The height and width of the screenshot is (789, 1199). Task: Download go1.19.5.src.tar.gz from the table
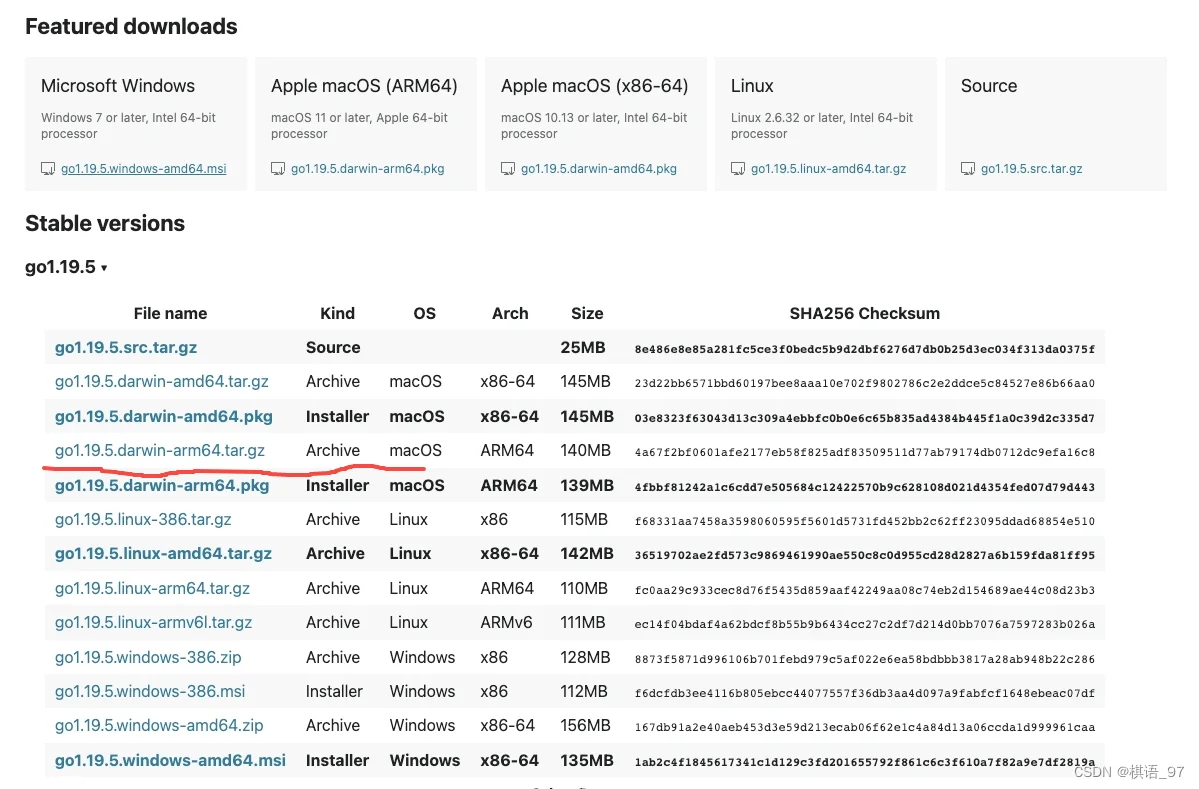click(x=125, y=348)
